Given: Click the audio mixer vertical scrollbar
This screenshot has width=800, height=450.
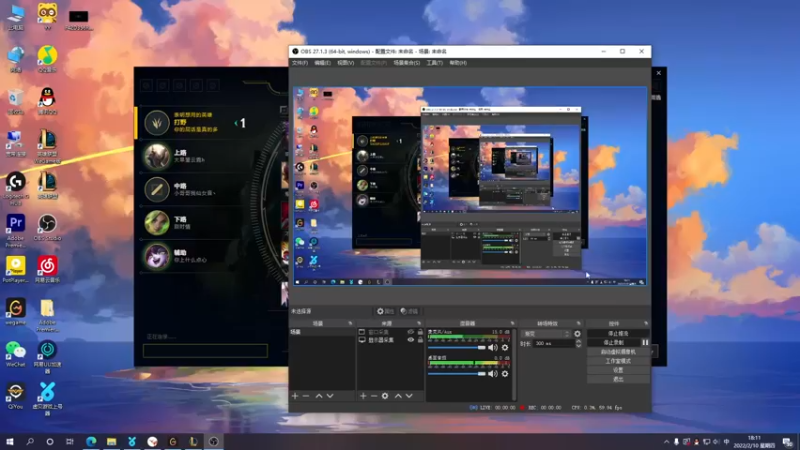Looking at the screenshot, I should (x=514, y=364).
